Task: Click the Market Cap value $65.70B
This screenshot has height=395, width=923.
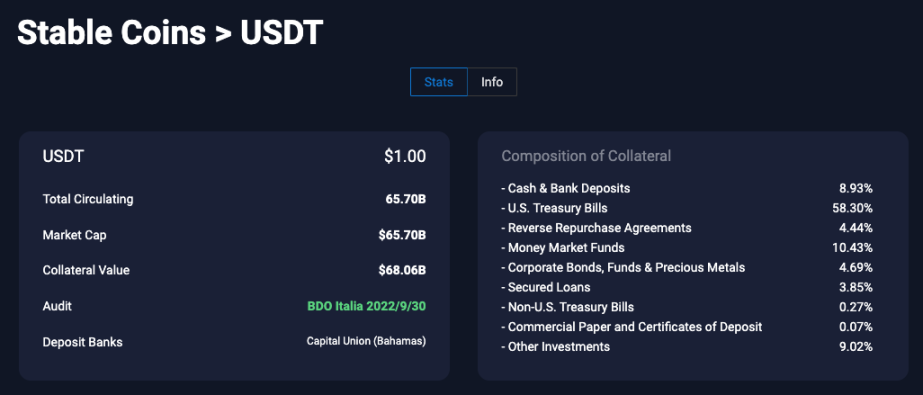Action: click(x=402, y=235)
